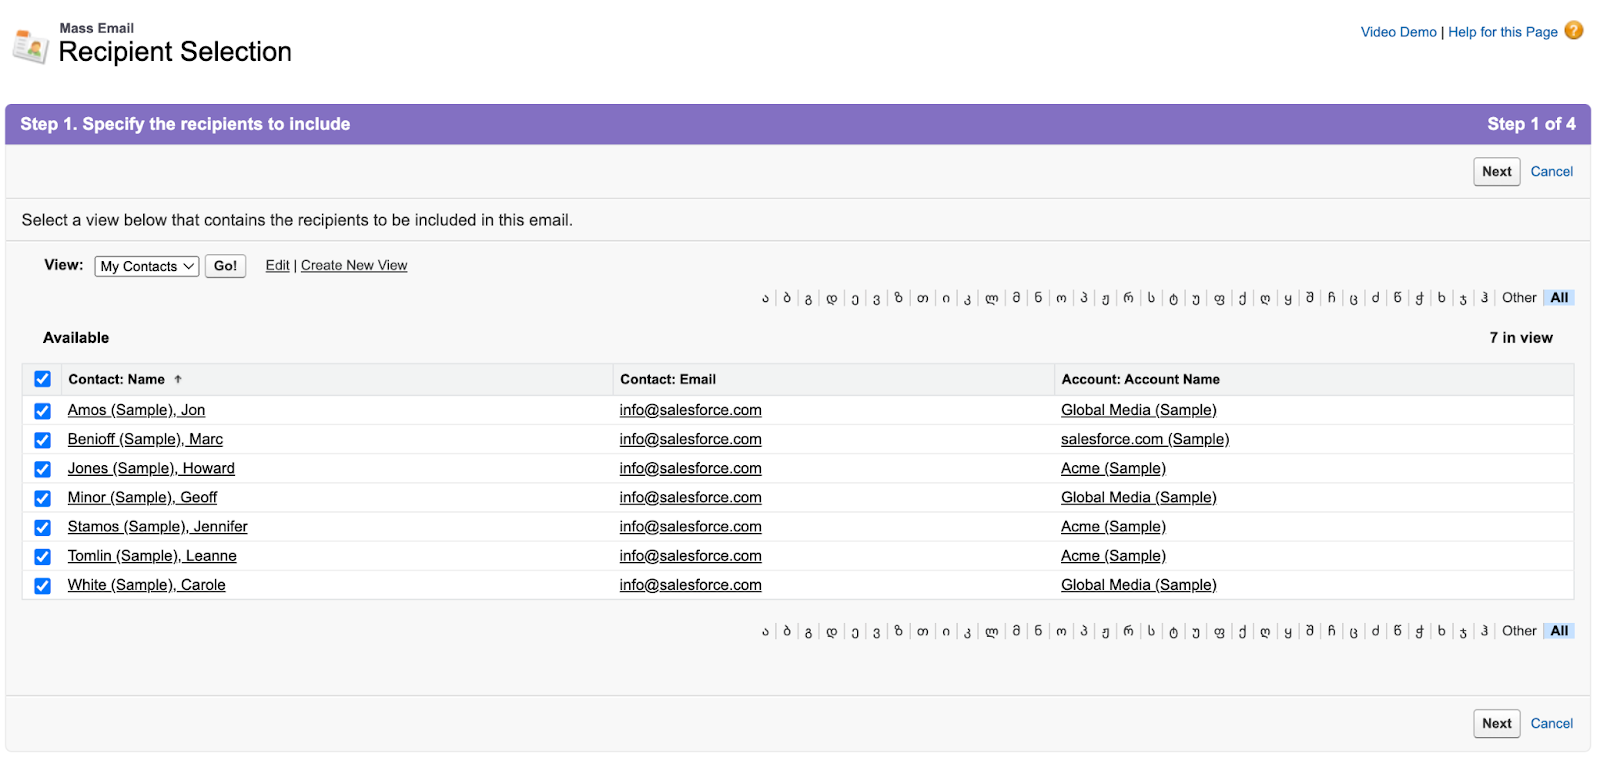1600x762 pixels.
Task: Sort by Contact: Name arrow icon
Action: click(178, 379)
